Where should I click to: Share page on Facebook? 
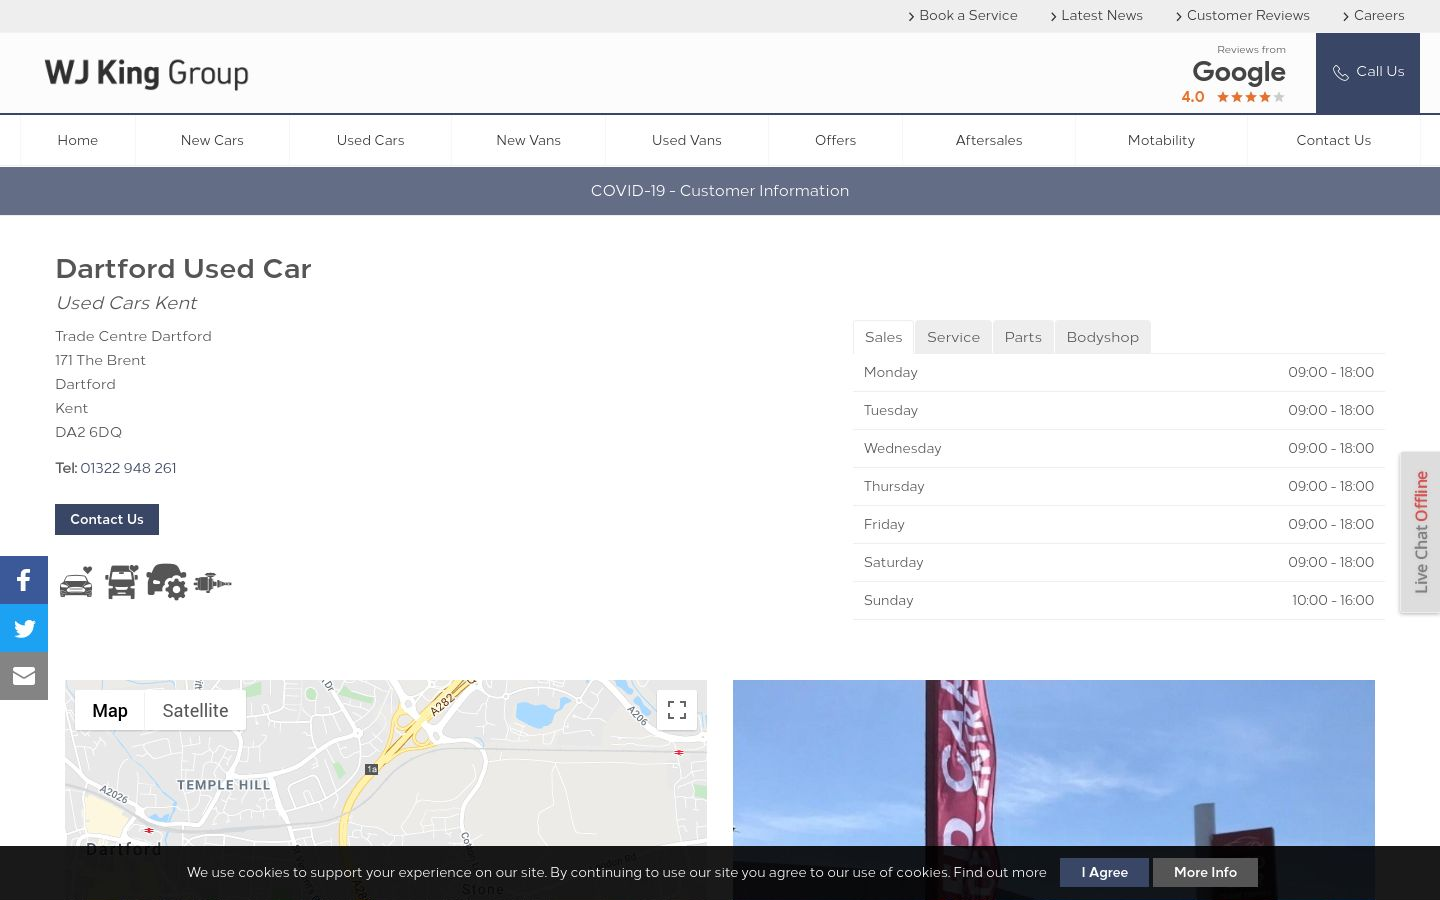[24, 580]
